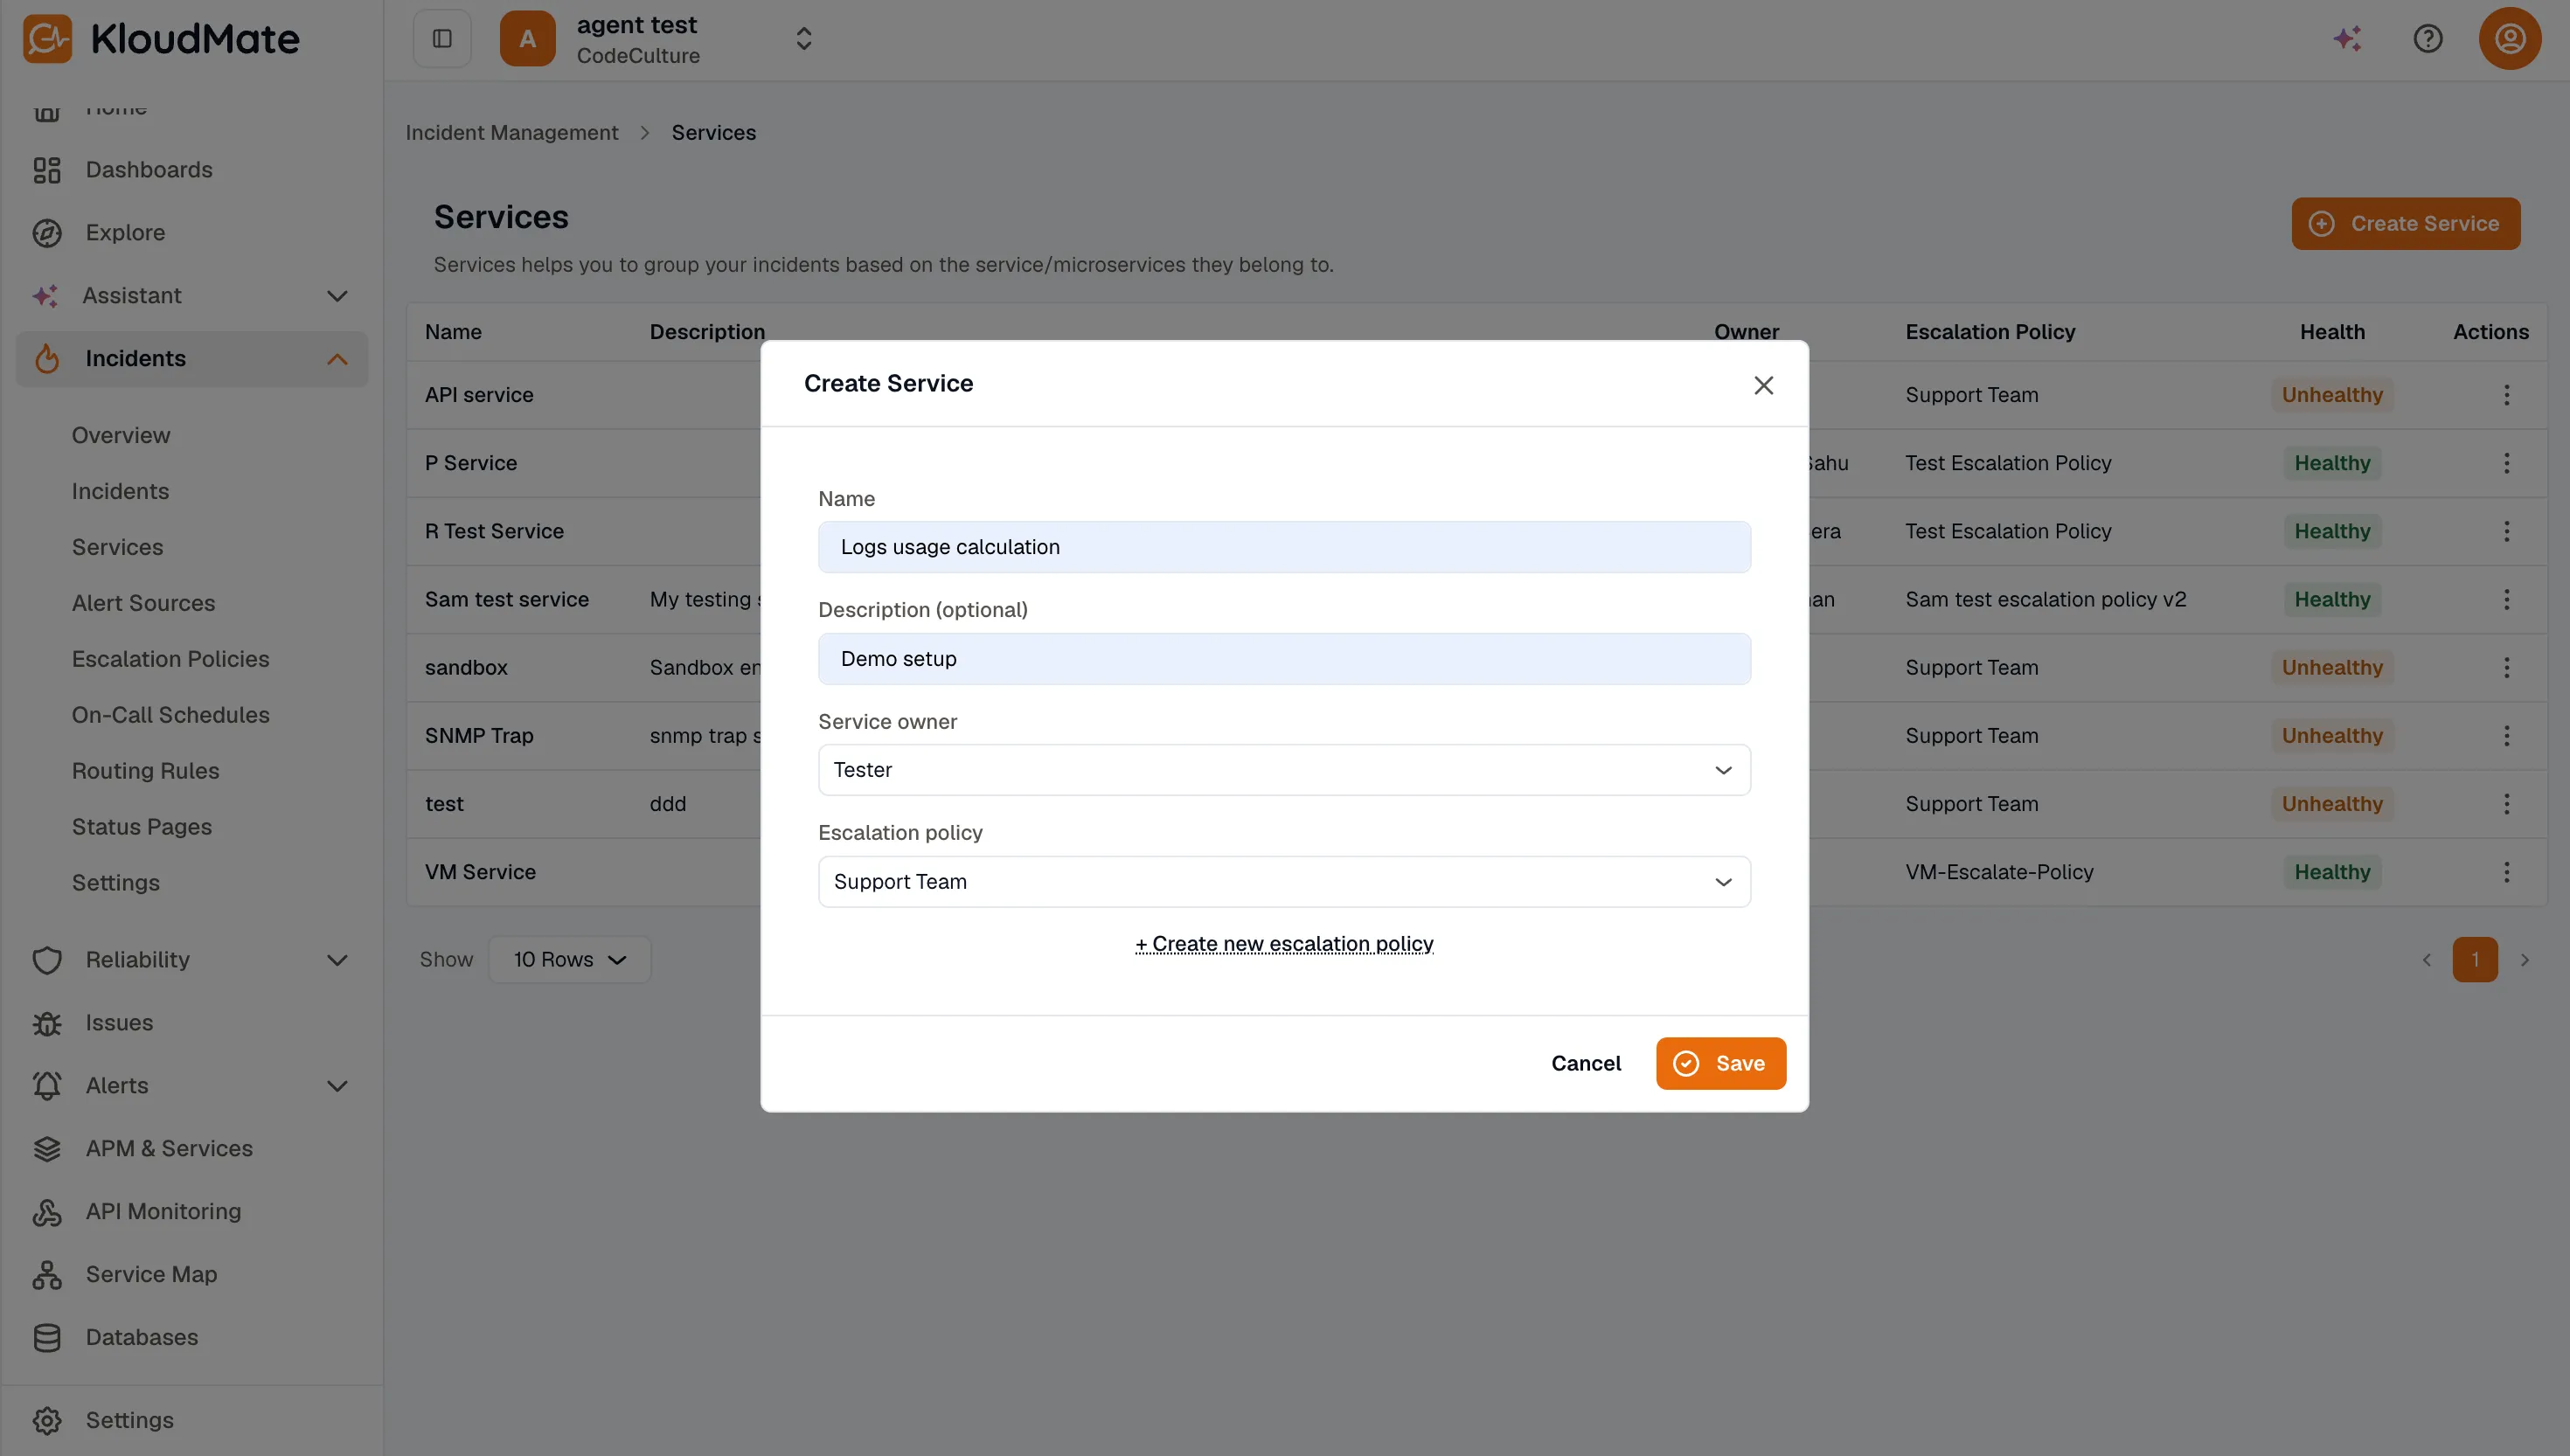Open On-Call Schedules menu item
Image resolution: width=2570 pixels, height=1456 pixels.
click(171, 715)
